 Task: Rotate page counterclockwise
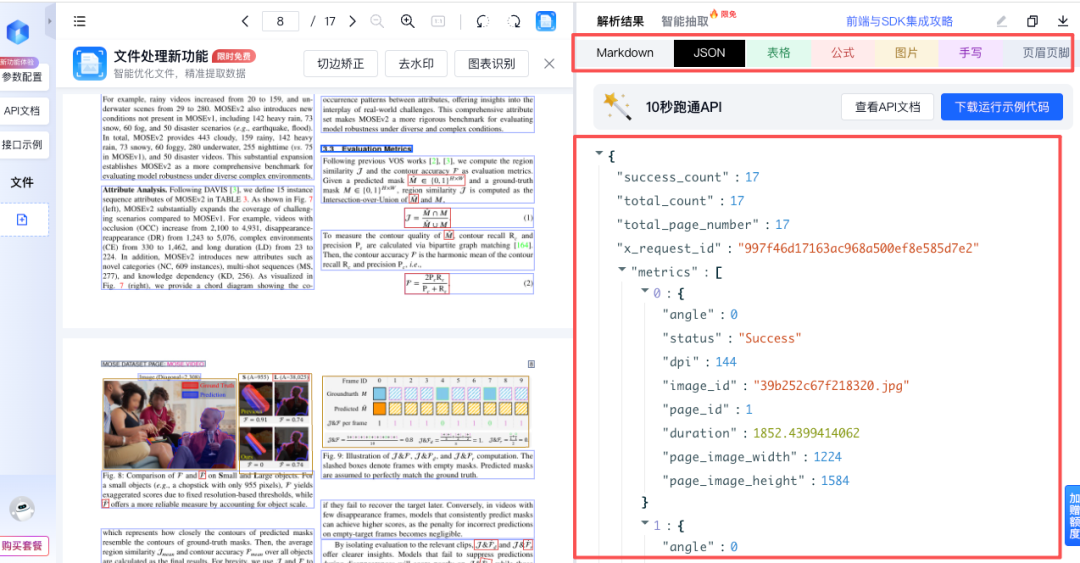pyautogui.click(x=483, y=21)
